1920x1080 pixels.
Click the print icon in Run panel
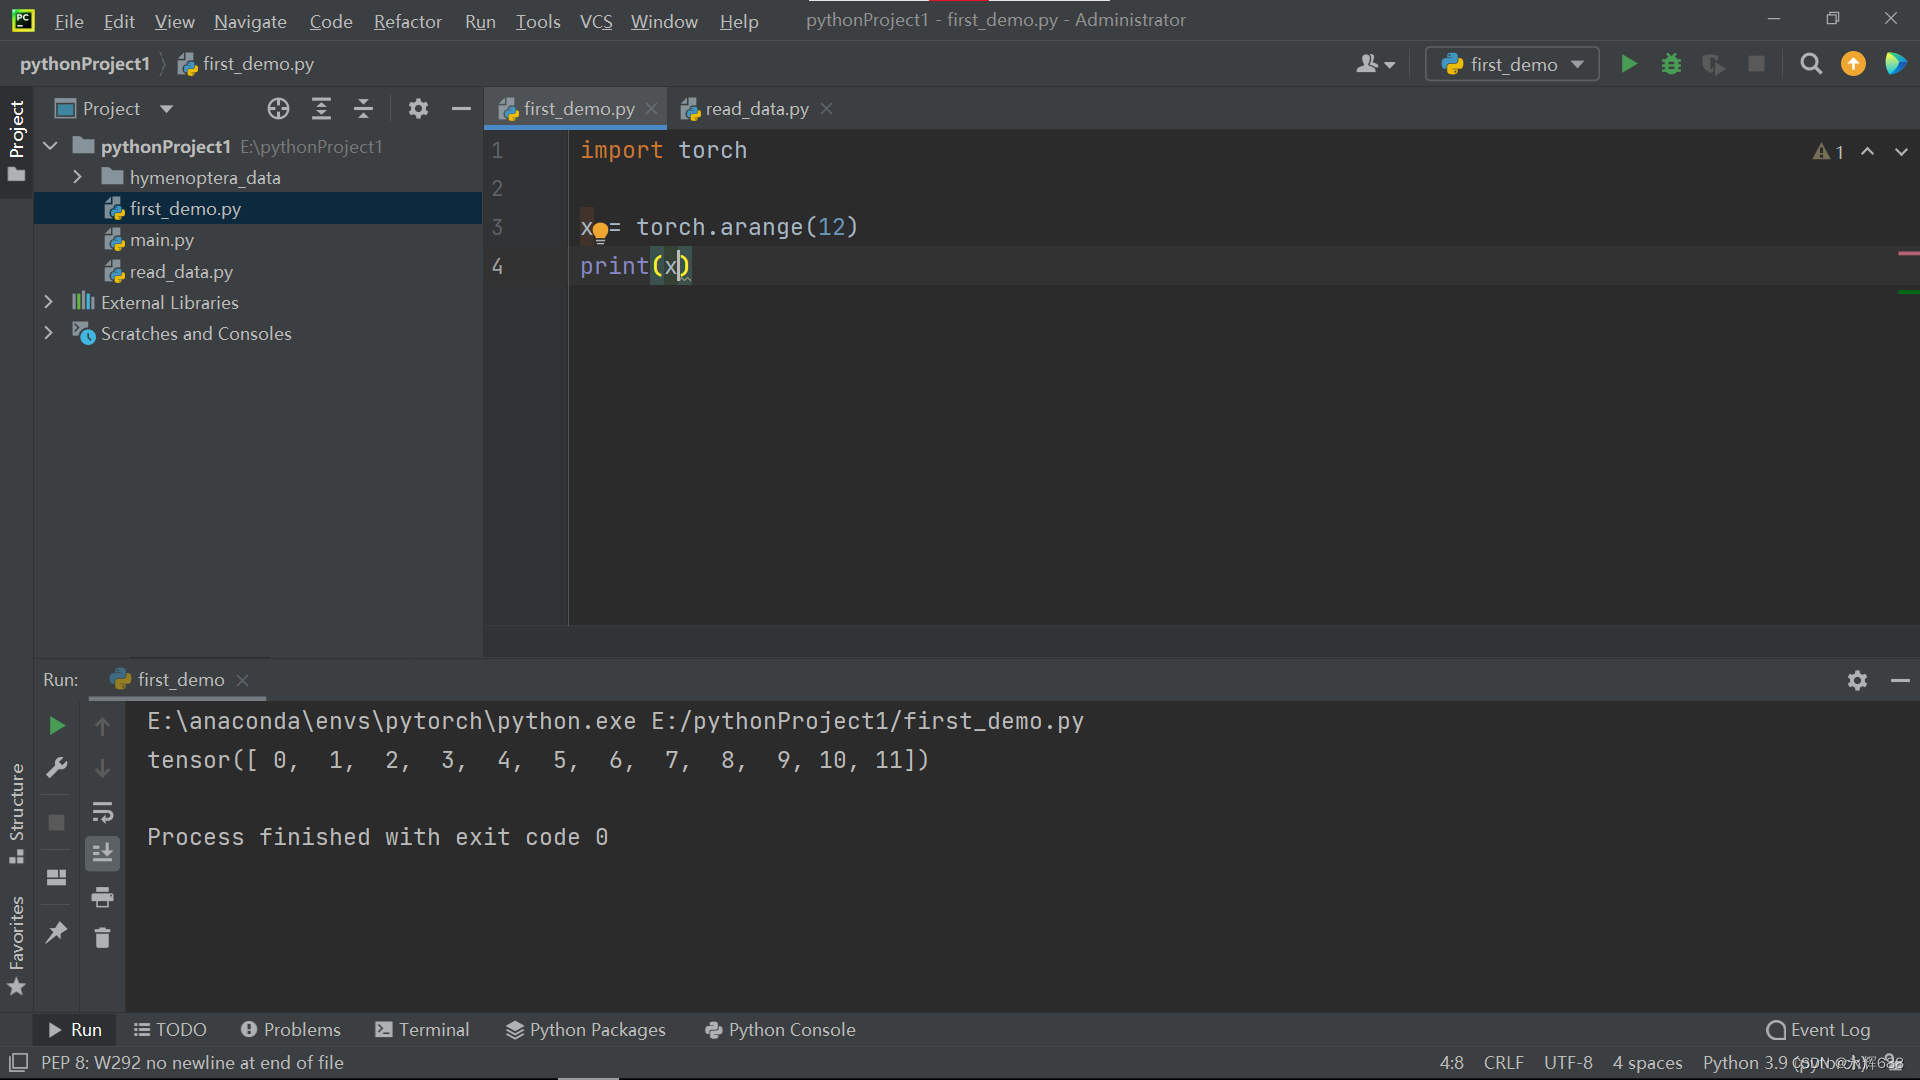(102, 897)
